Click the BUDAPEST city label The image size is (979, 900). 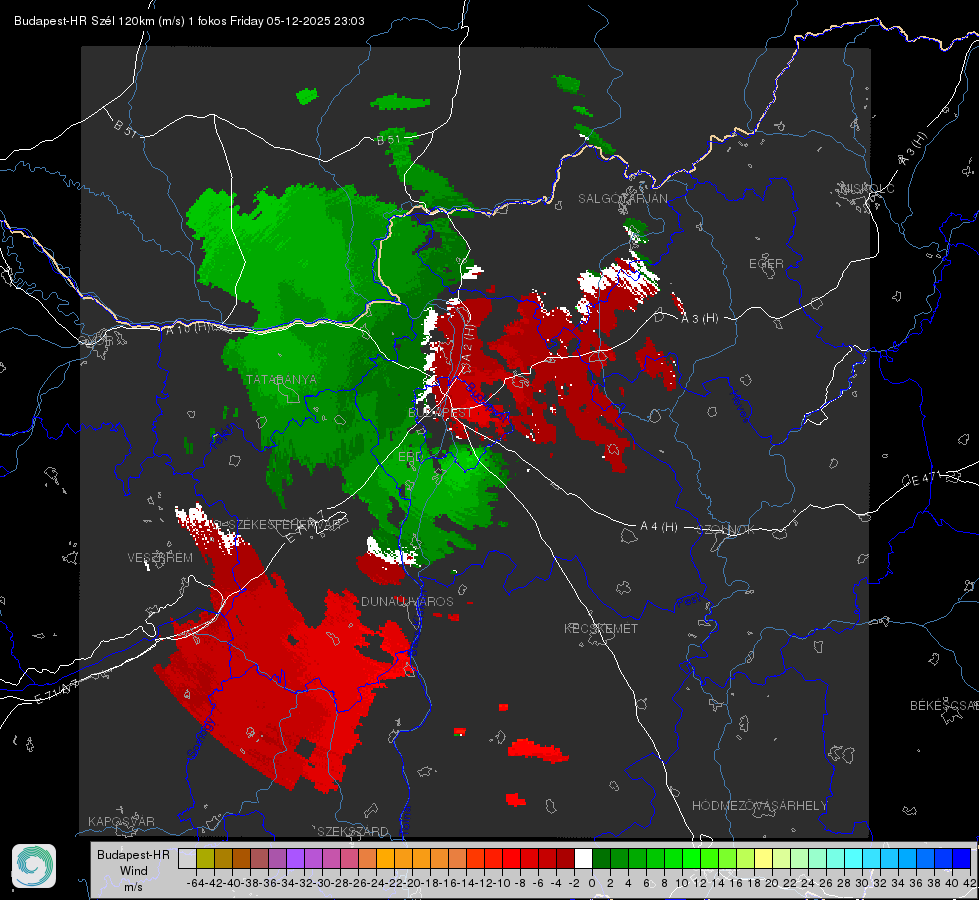pos(440,412)
